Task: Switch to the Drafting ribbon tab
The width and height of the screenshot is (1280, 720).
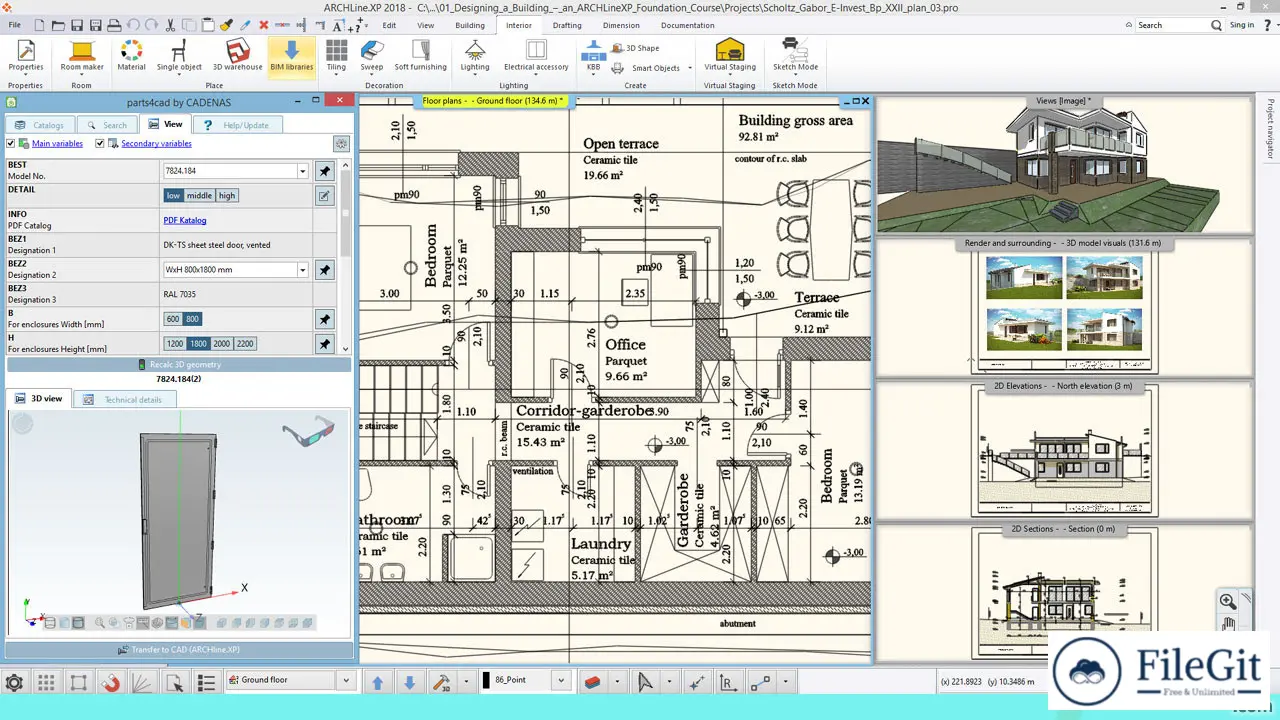Action: point(567,25)
